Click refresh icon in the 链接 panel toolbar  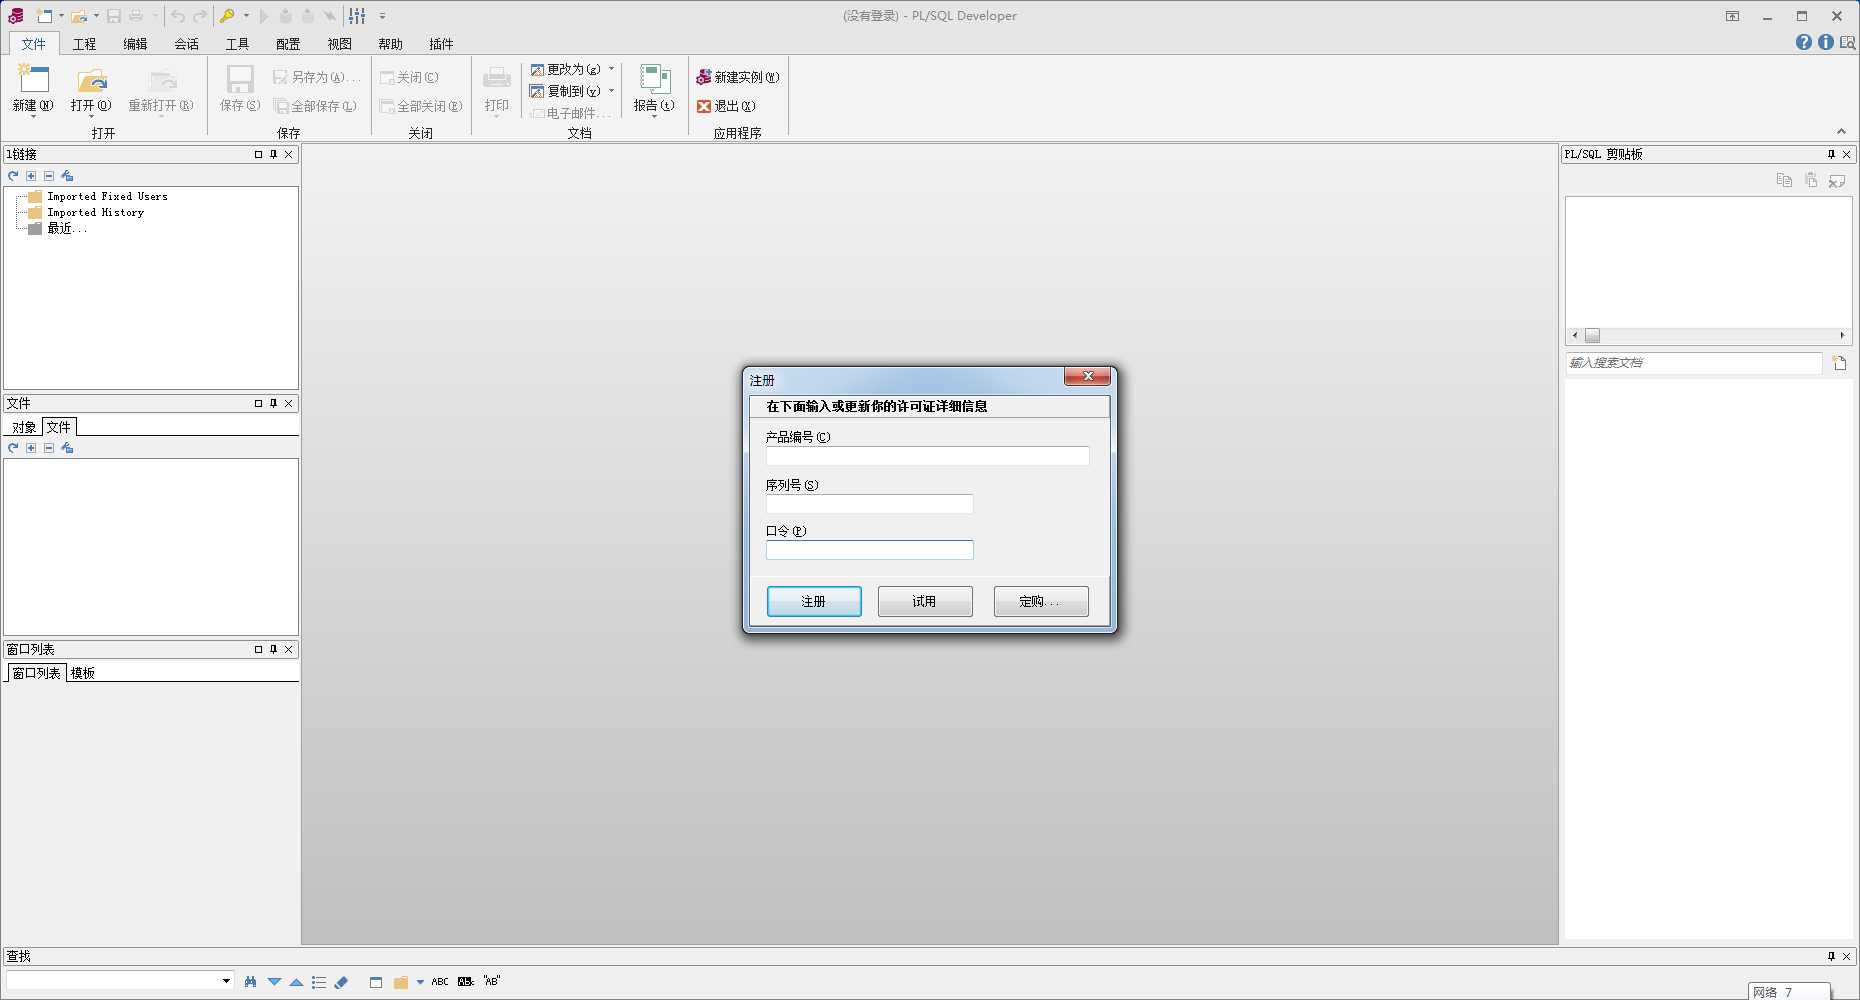click(x=13, y=176)
